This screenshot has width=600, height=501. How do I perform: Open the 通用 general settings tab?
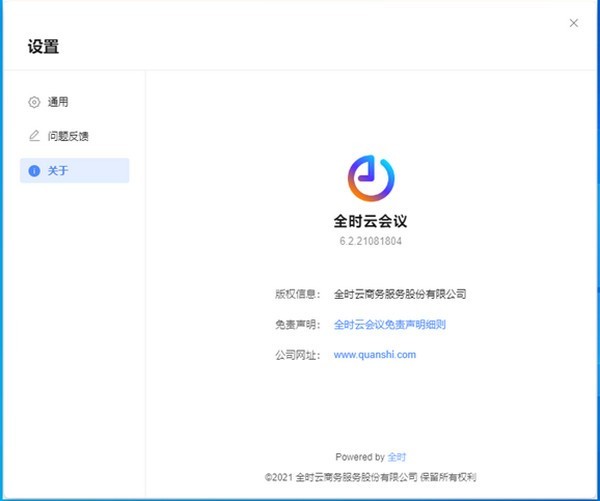(75, 102)
